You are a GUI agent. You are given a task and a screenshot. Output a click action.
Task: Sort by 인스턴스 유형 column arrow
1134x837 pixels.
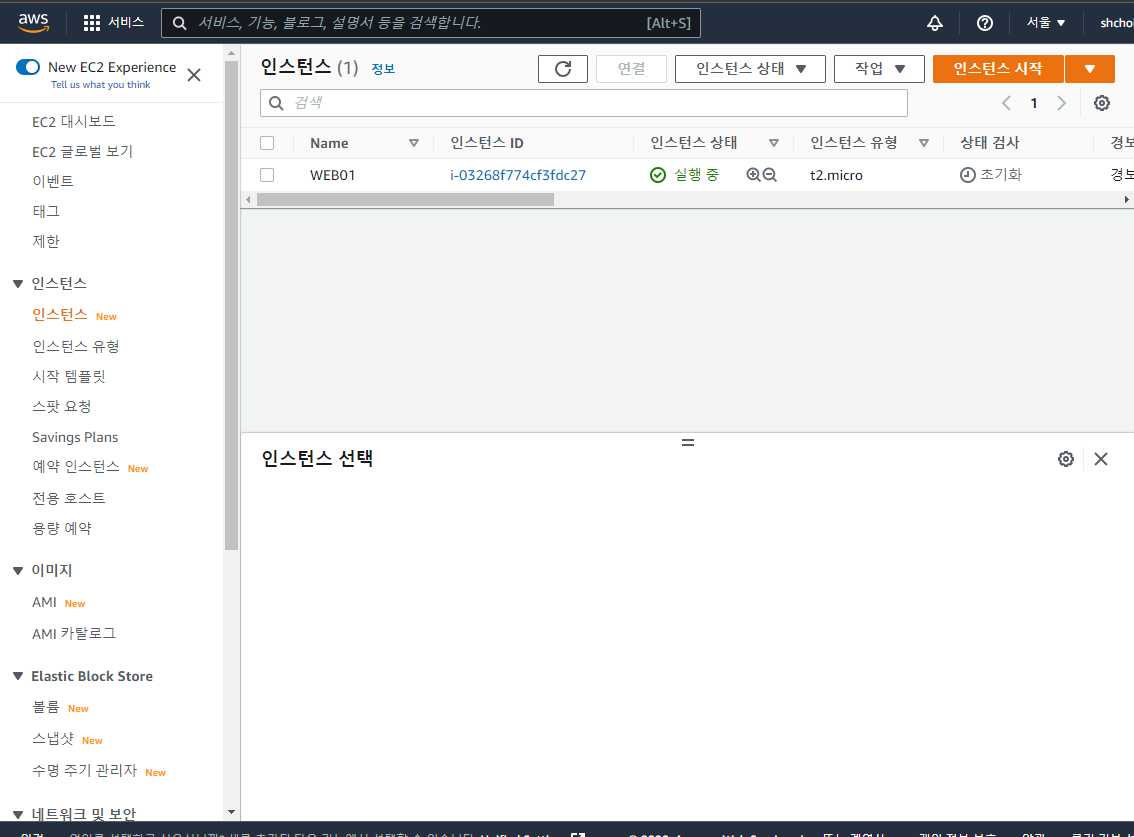924,143
